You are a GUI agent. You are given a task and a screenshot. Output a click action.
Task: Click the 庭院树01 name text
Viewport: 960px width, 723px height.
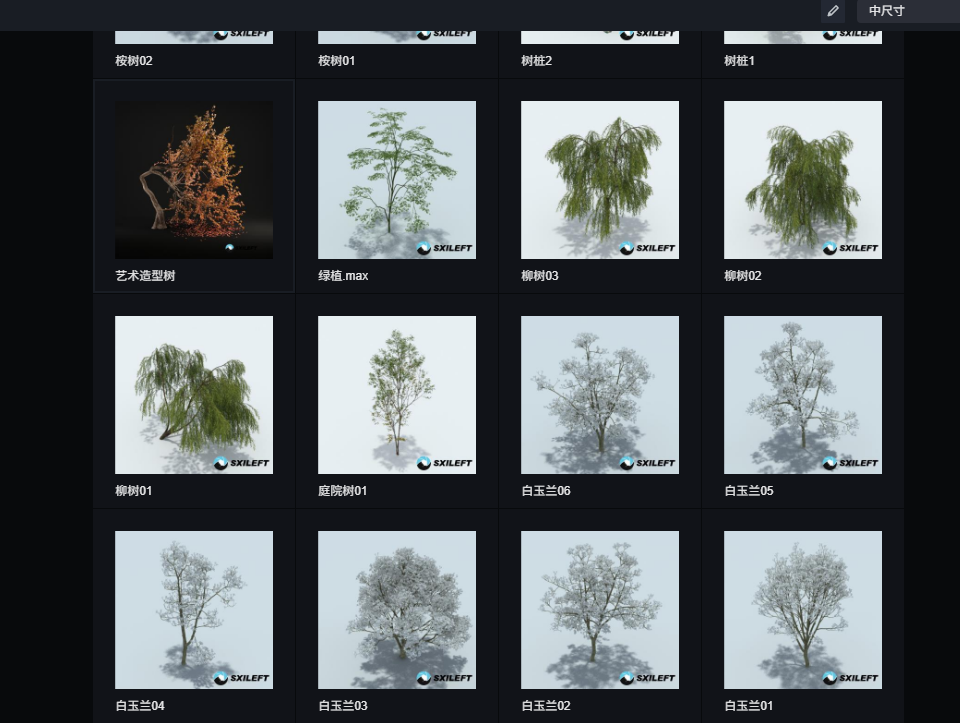coord(342,490)
